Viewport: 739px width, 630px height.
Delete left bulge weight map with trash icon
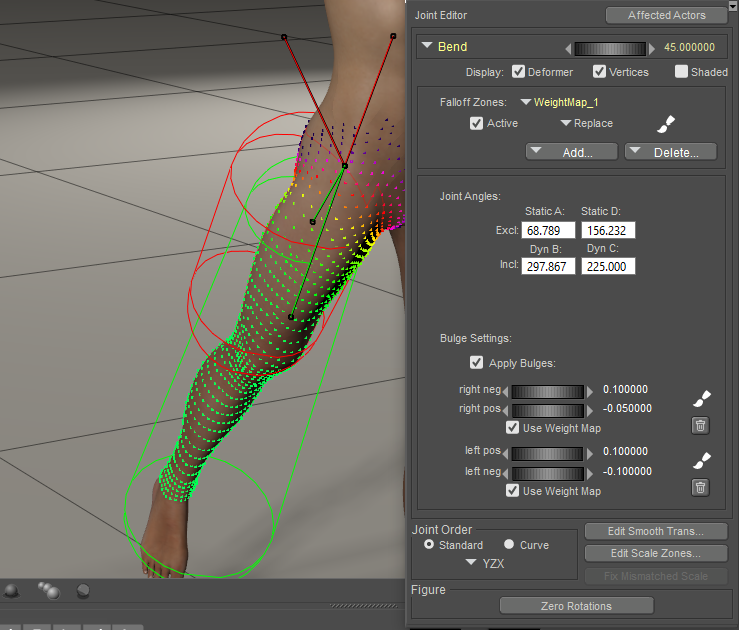tap(701, 488)
